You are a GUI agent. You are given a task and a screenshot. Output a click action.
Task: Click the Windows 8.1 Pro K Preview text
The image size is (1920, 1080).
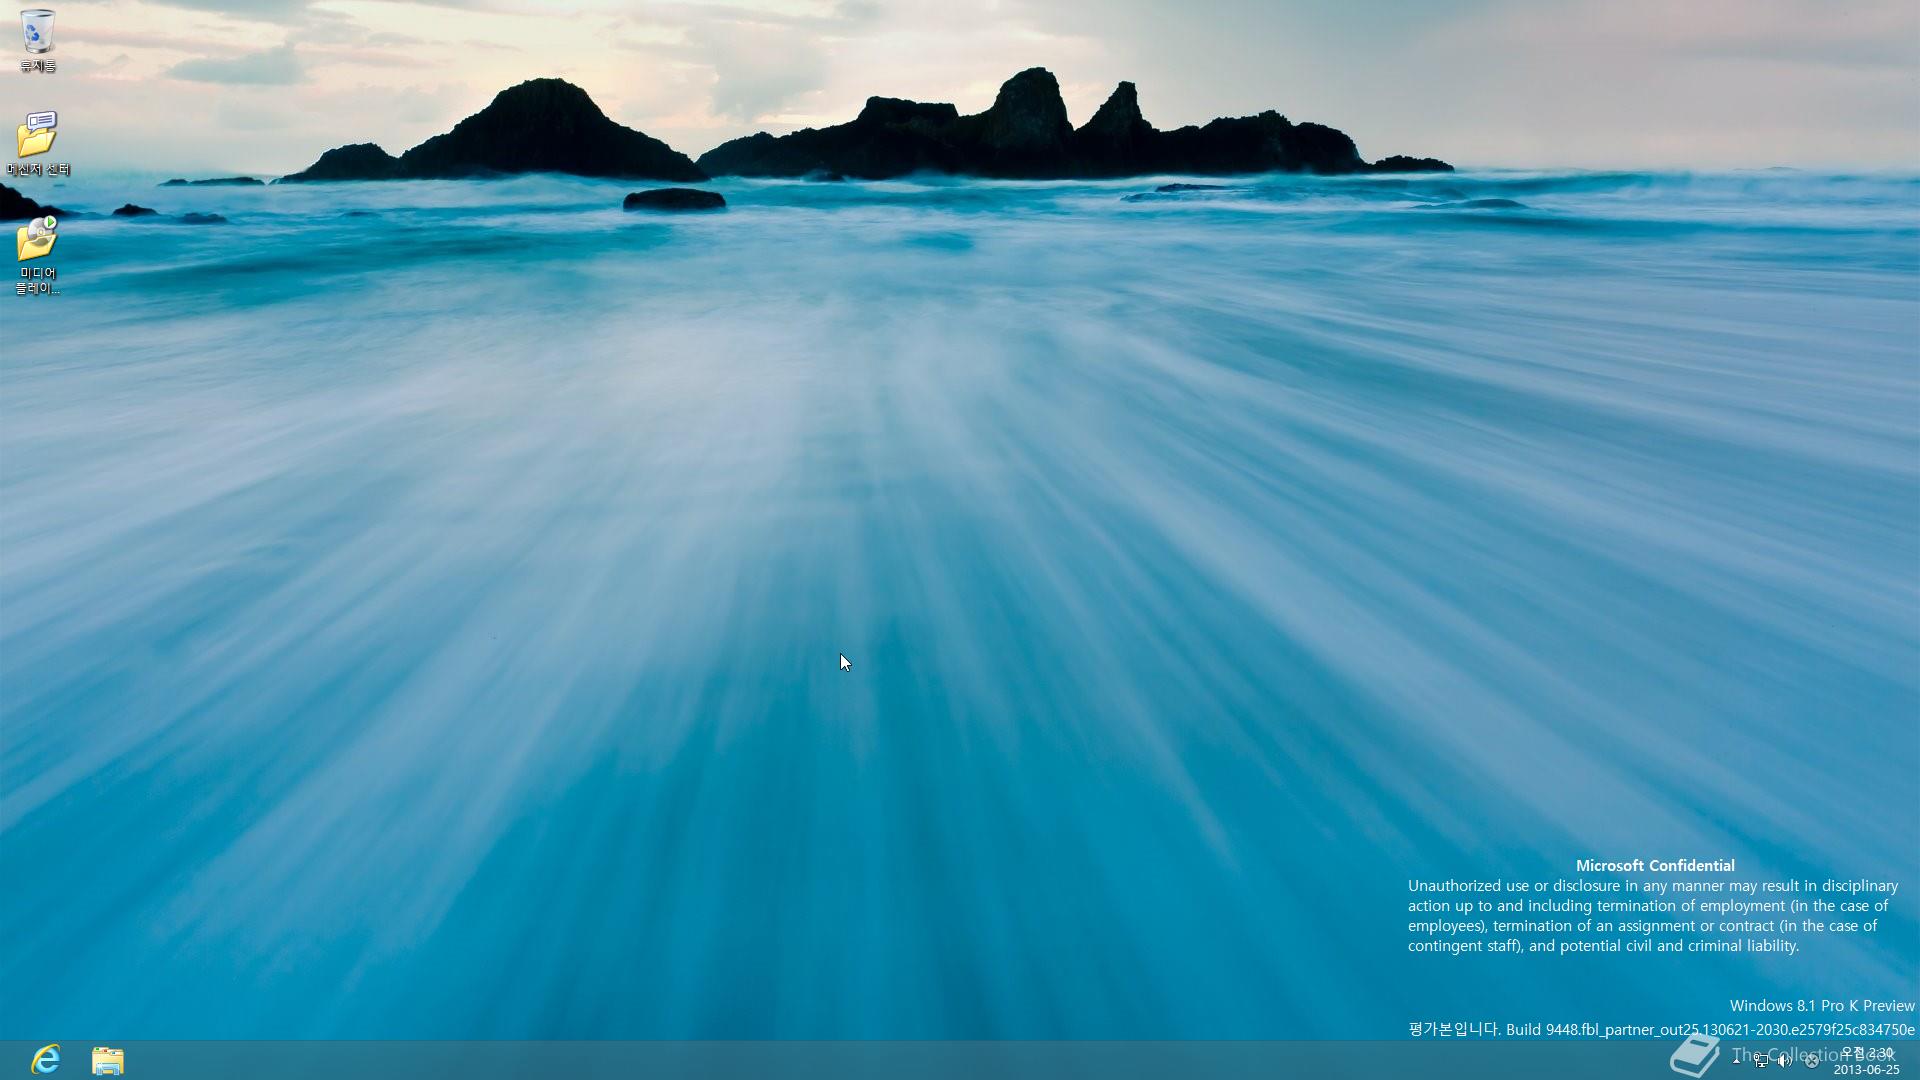click(x=1821, y=1006)
